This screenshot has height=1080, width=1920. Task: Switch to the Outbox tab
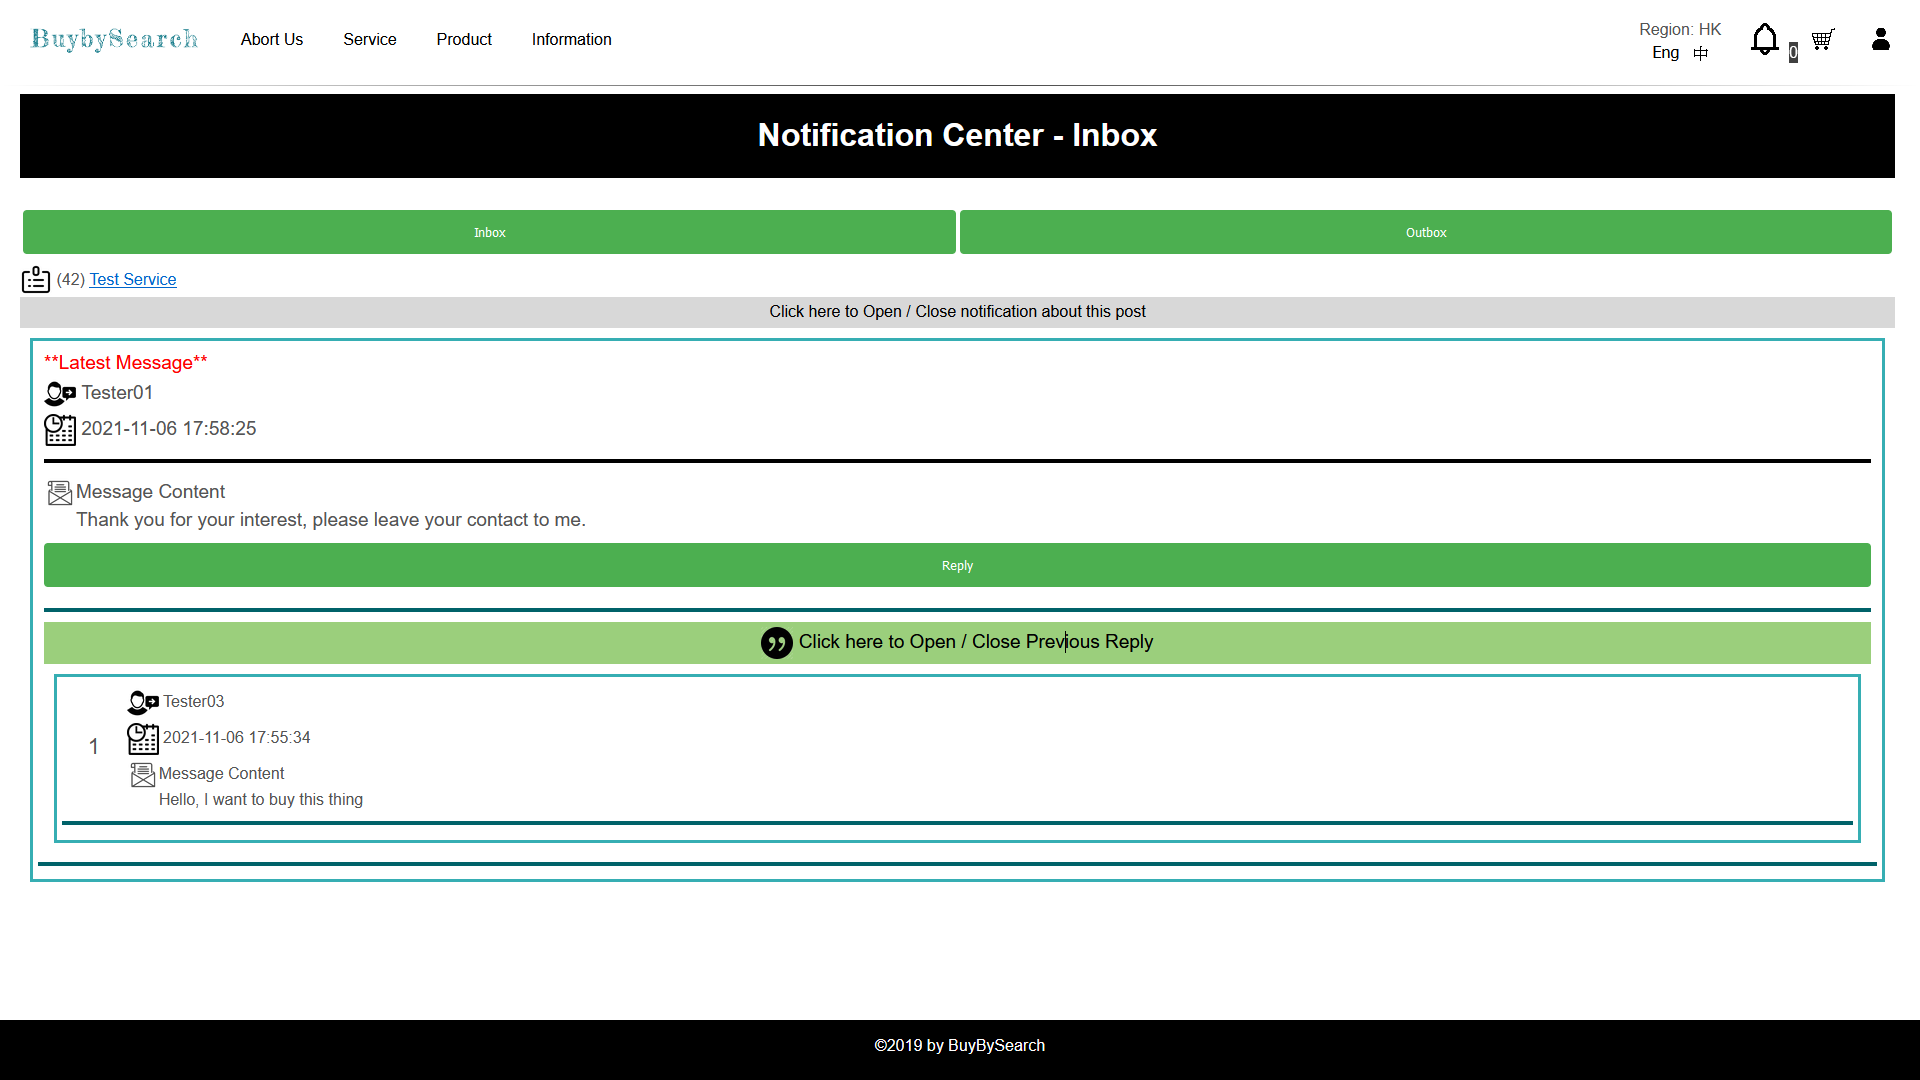1425,232
